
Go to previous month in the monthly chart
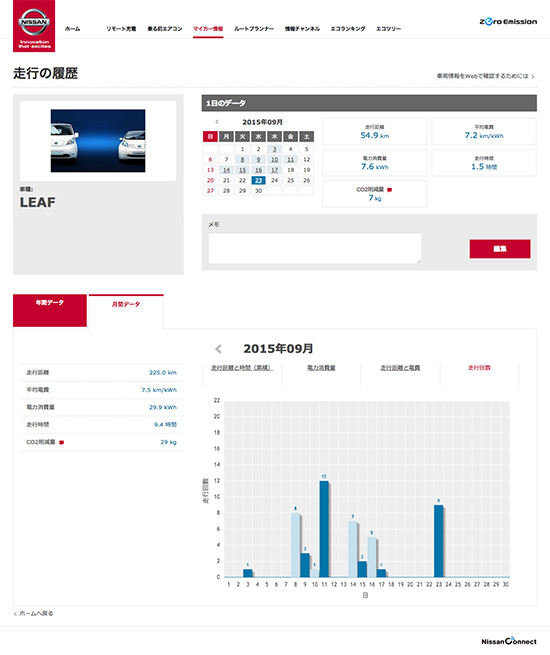point(218,349)
